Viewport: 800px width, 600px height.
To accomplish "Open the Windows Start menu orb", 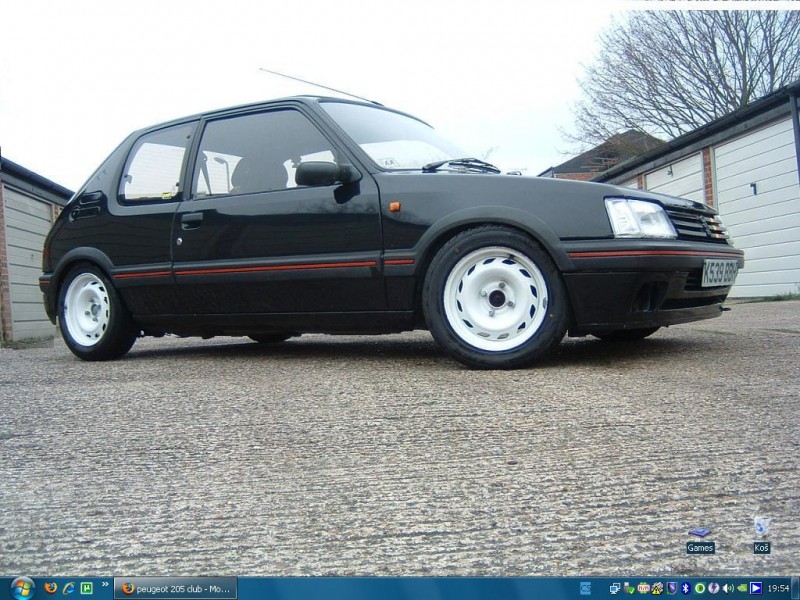I will click(21, 588).
